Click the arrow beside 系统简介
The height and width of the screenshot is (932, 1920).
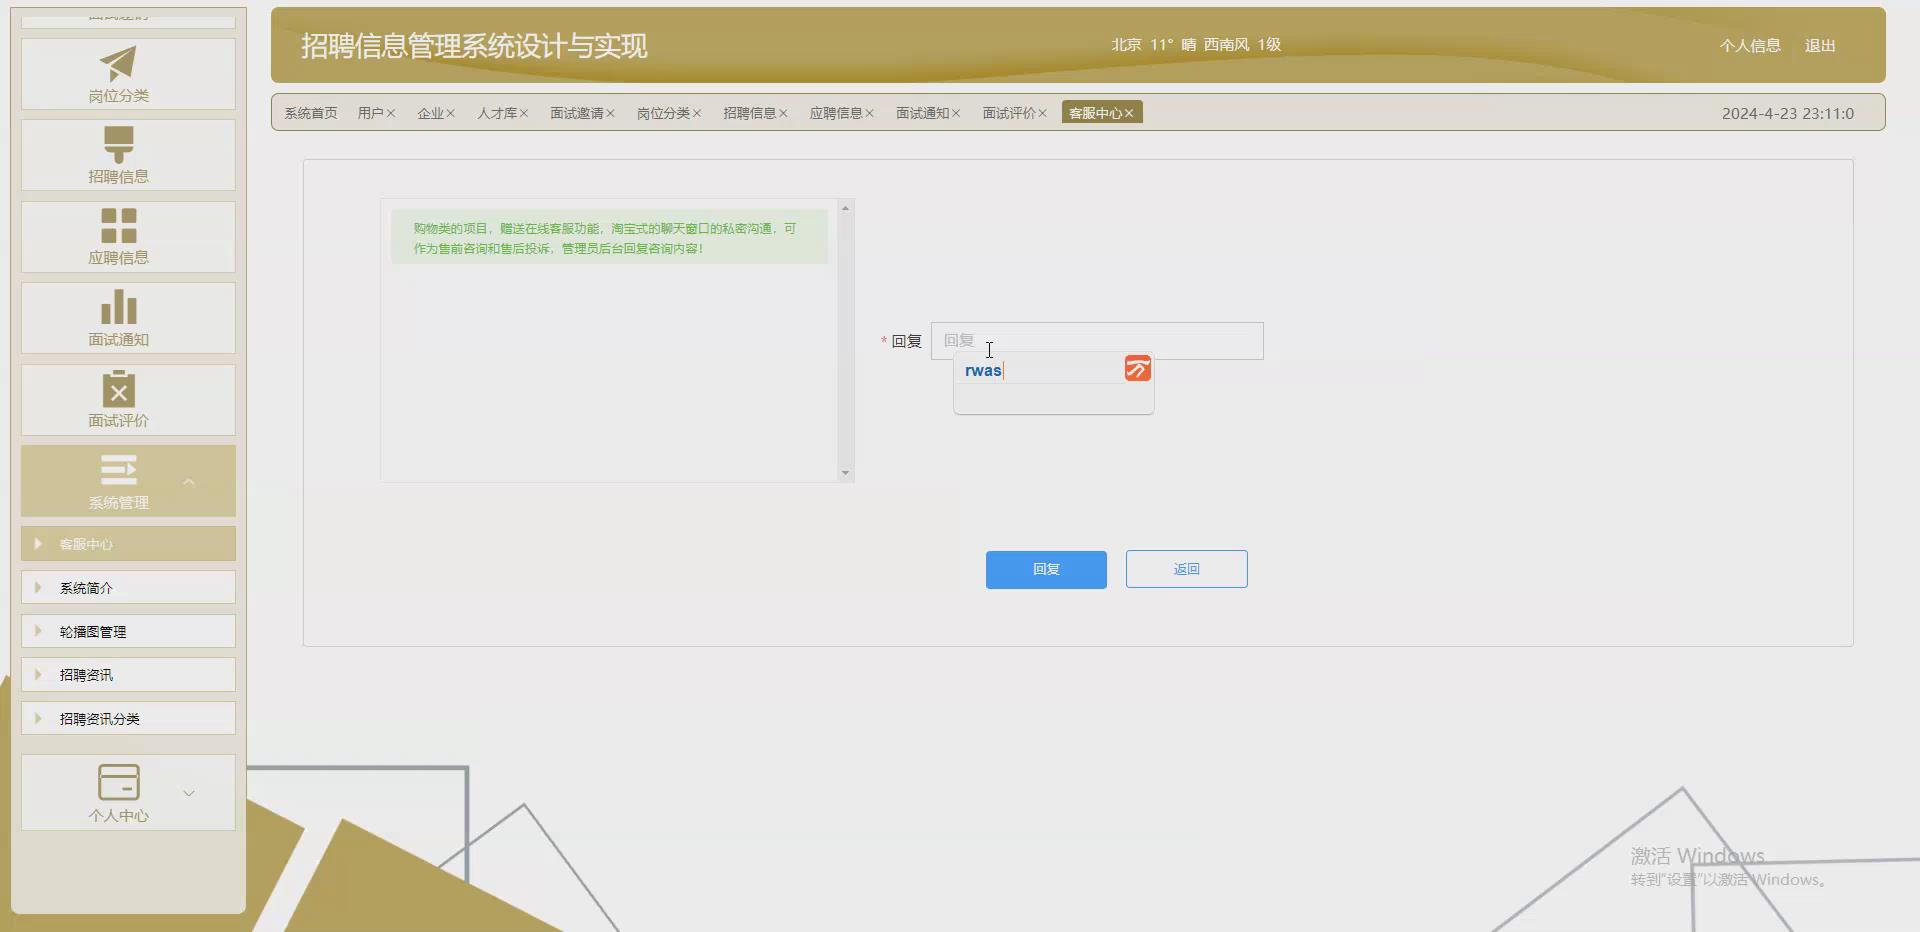[x=38, y=587]
